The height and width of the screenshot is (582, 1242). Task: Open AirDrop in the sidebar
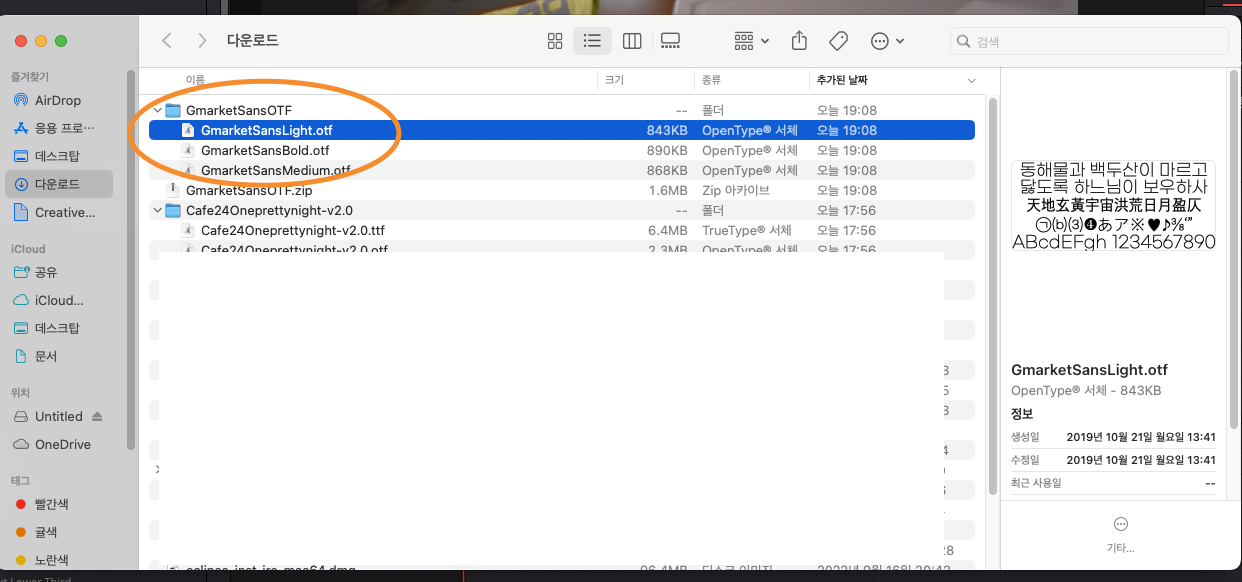58,100
